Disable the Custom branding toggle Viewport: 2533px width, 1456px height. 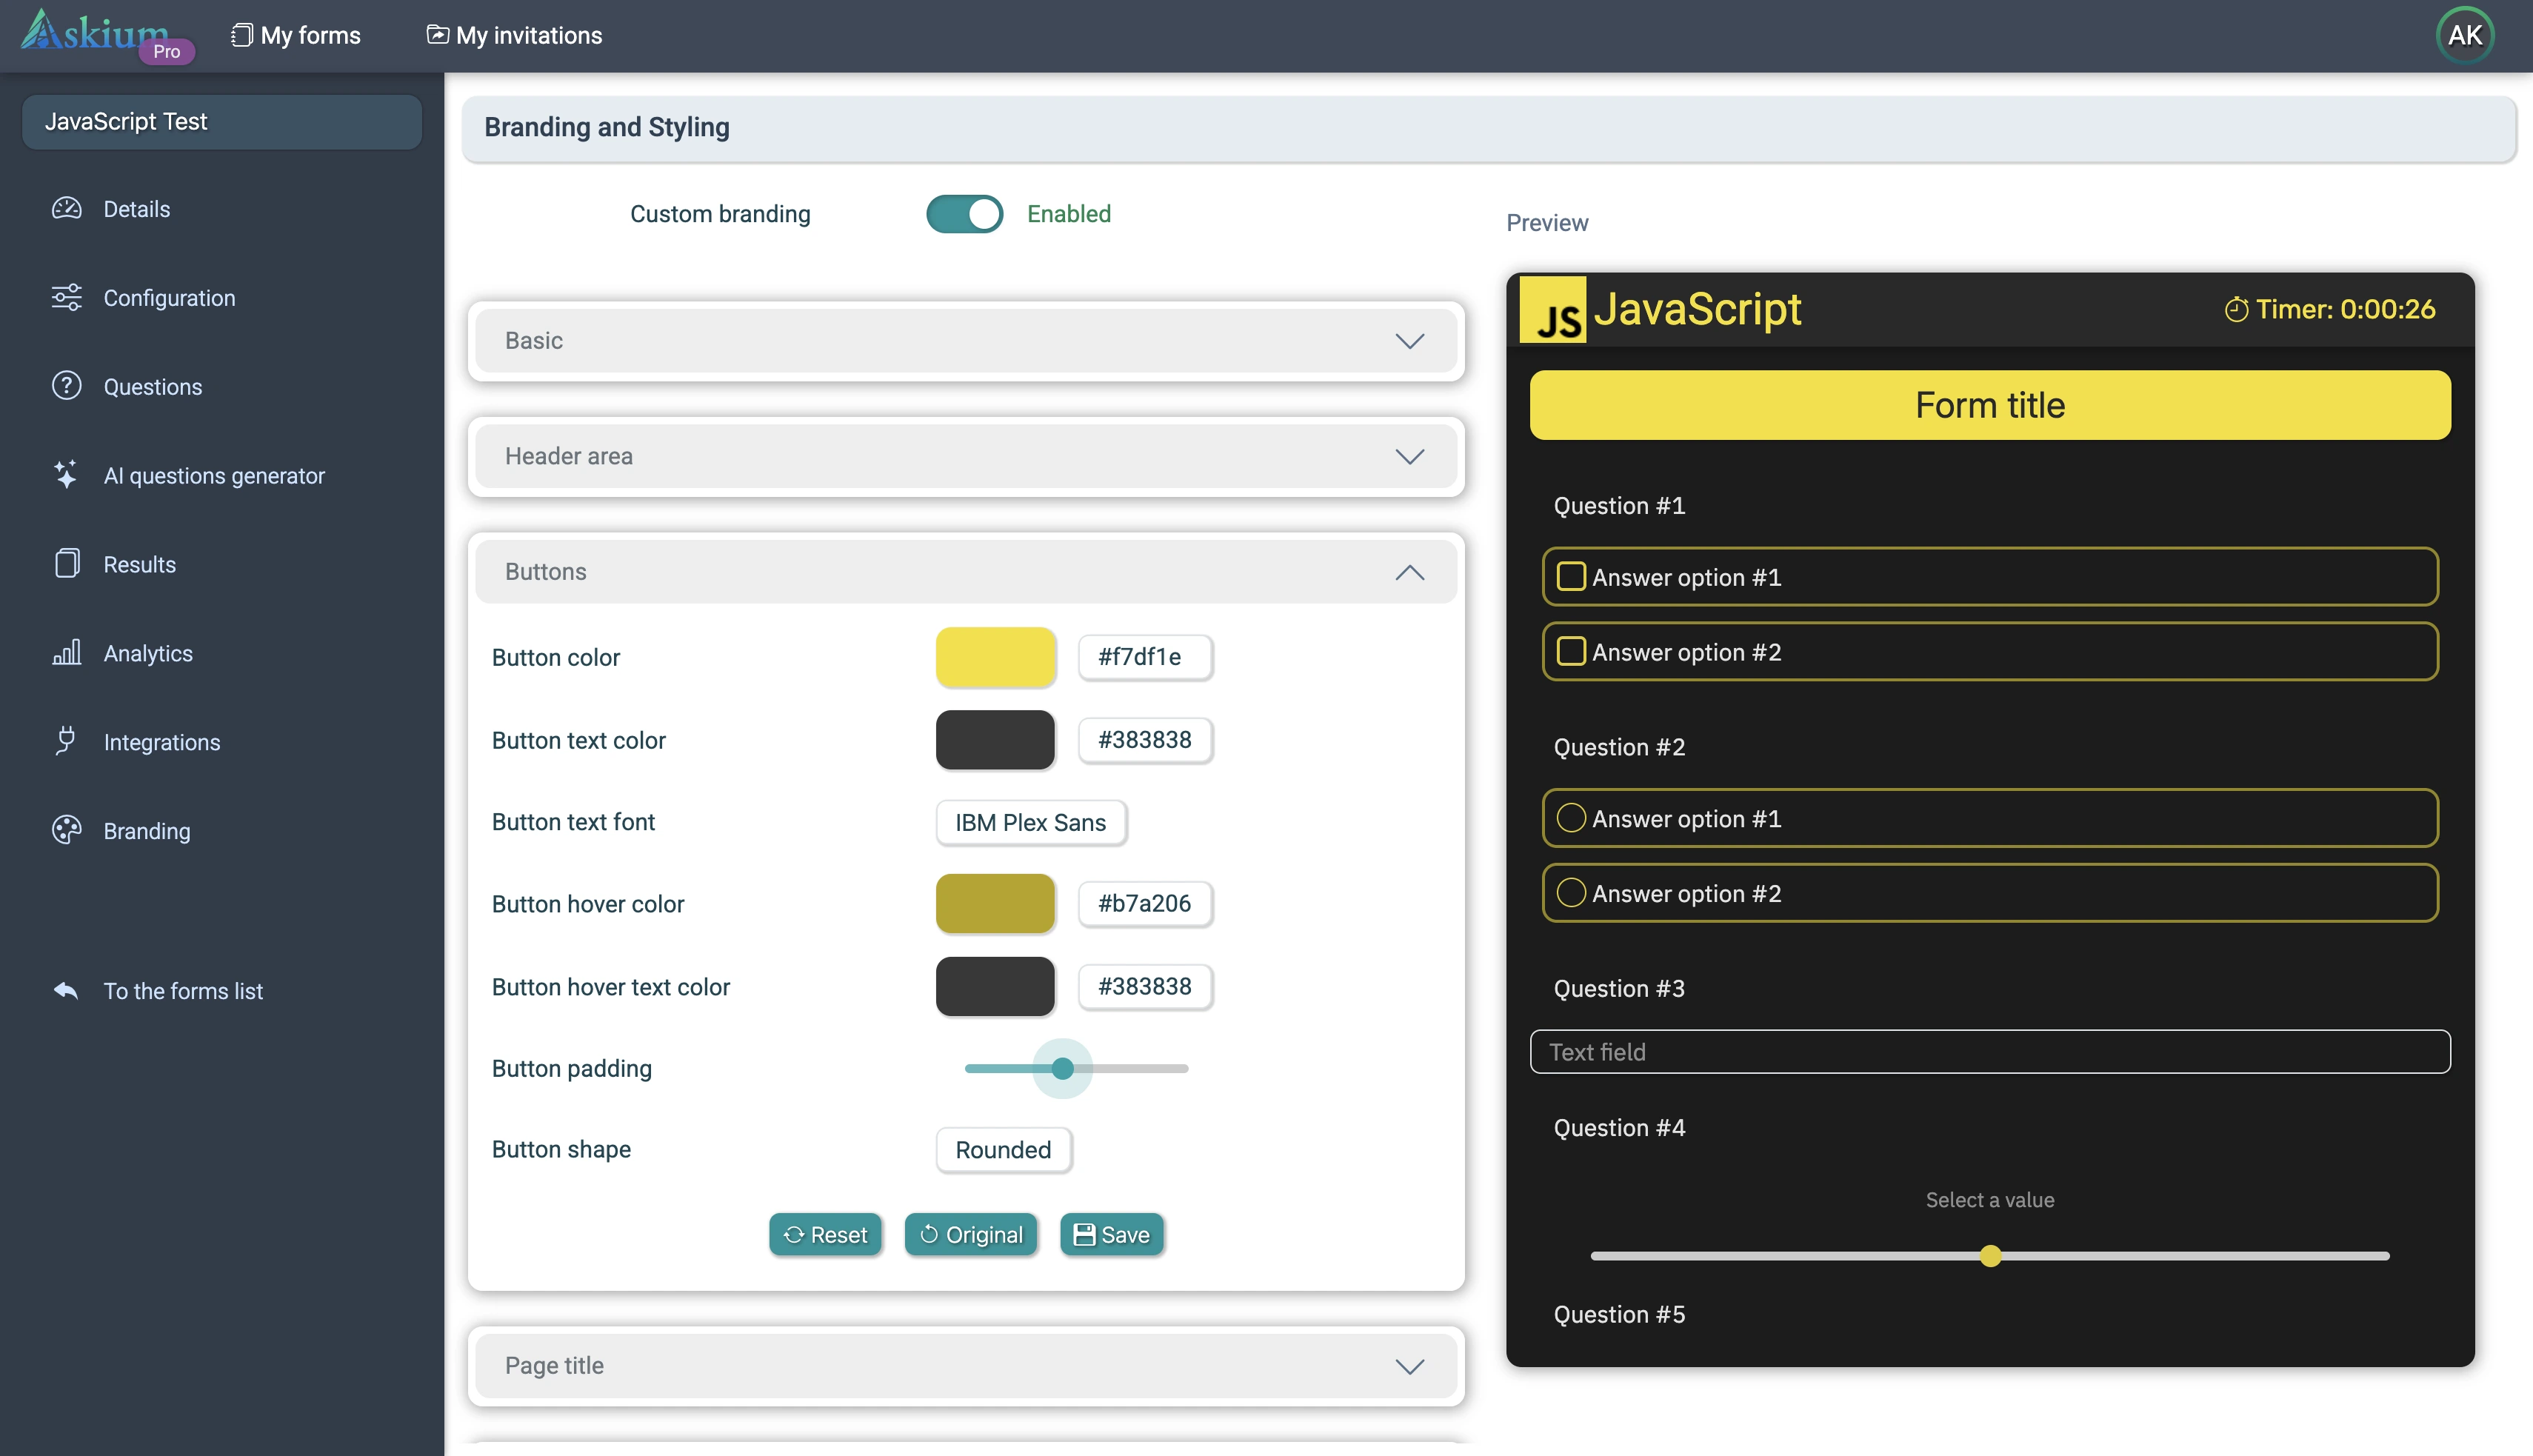[964, 214]
